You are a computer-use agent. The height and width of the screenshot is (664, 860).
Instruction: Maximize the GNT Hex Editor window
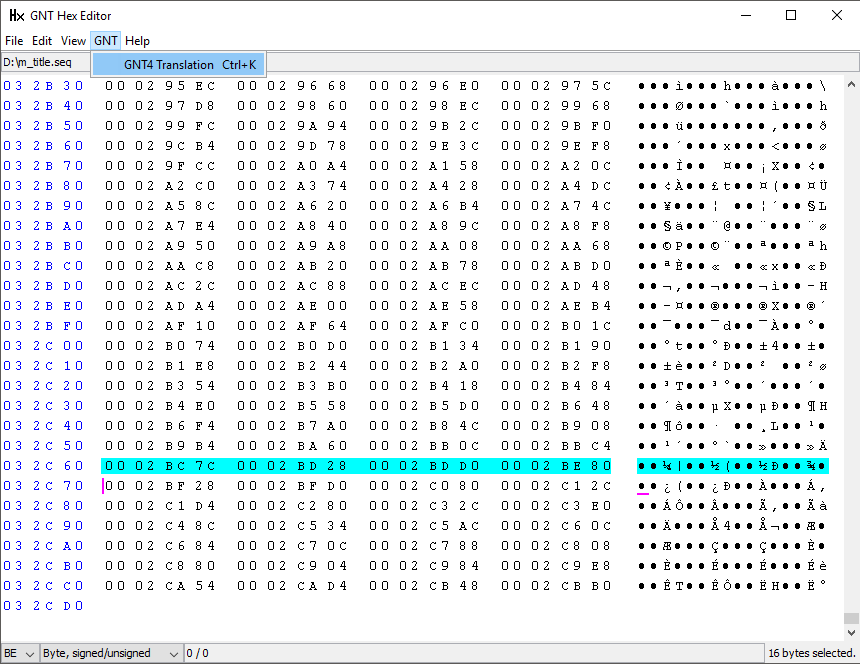click(x=791, y=15)
